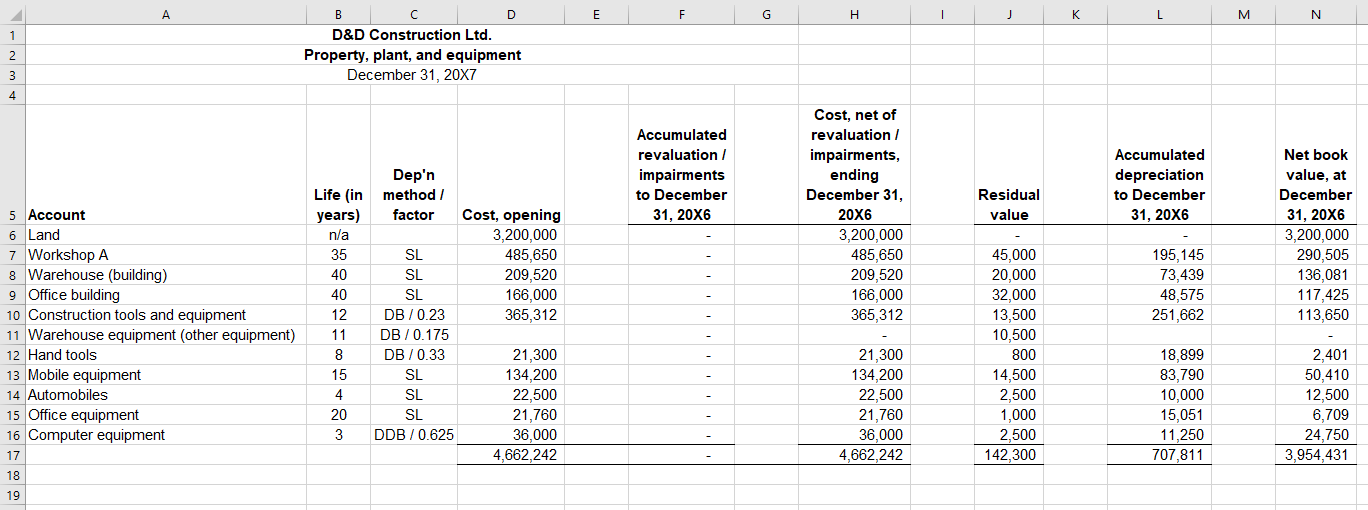Select column H header

854,14
